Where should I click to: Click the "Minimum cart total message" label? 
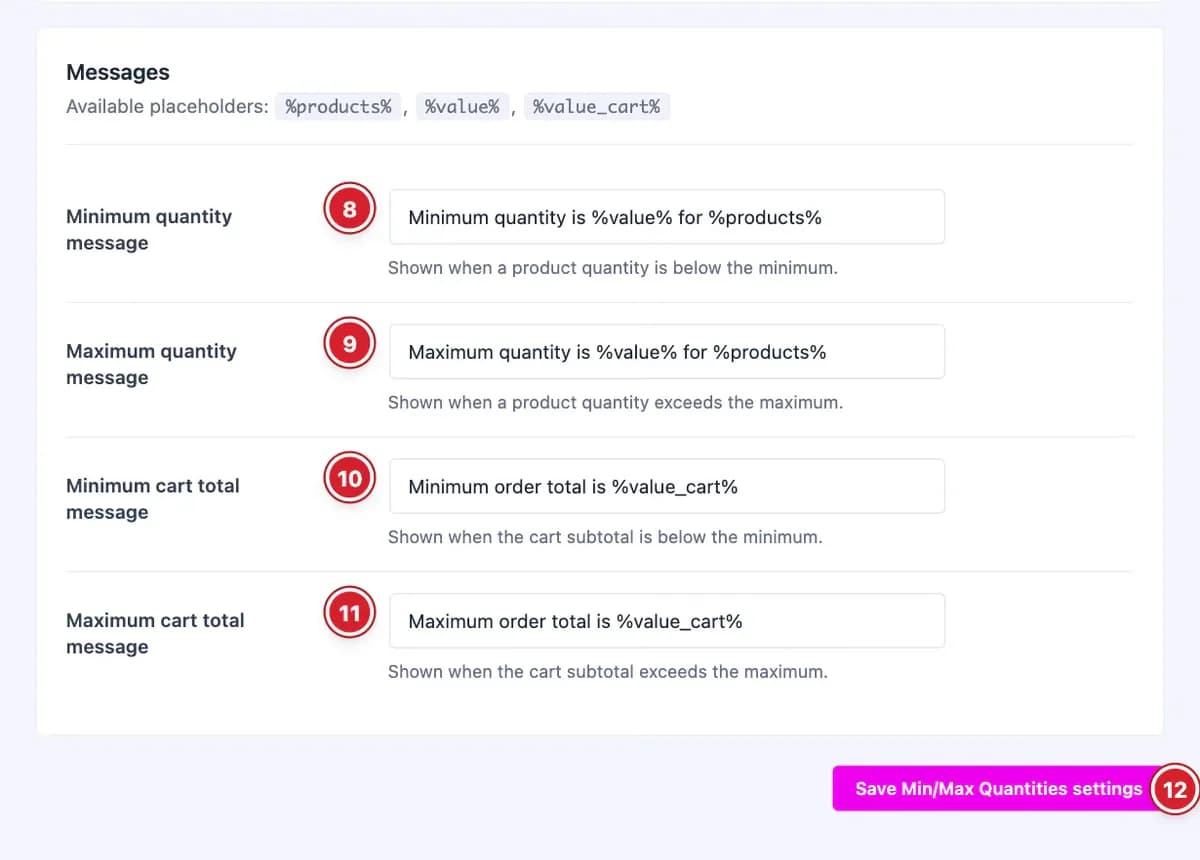coord(153,499)
